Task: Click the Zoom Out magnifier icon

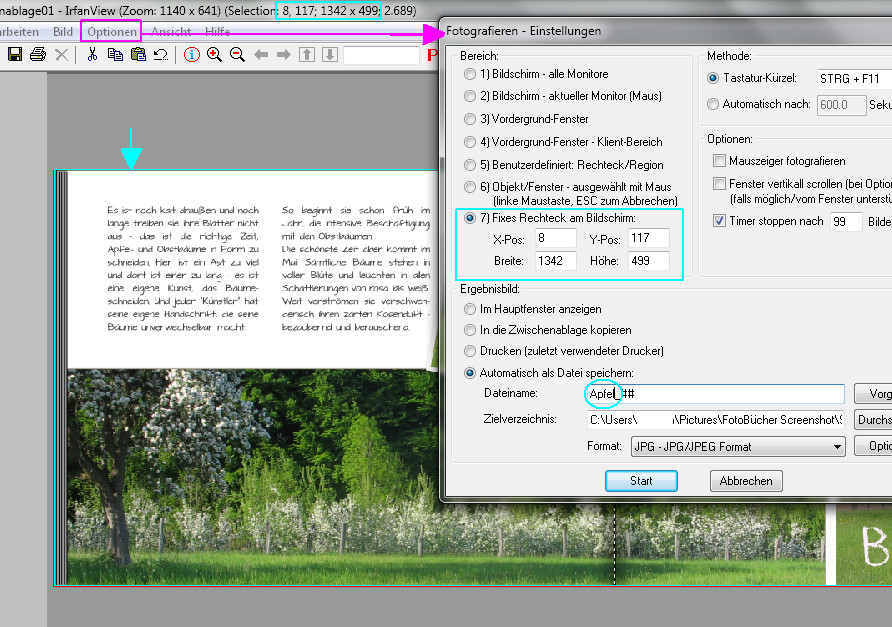Action: coord(237,55)
